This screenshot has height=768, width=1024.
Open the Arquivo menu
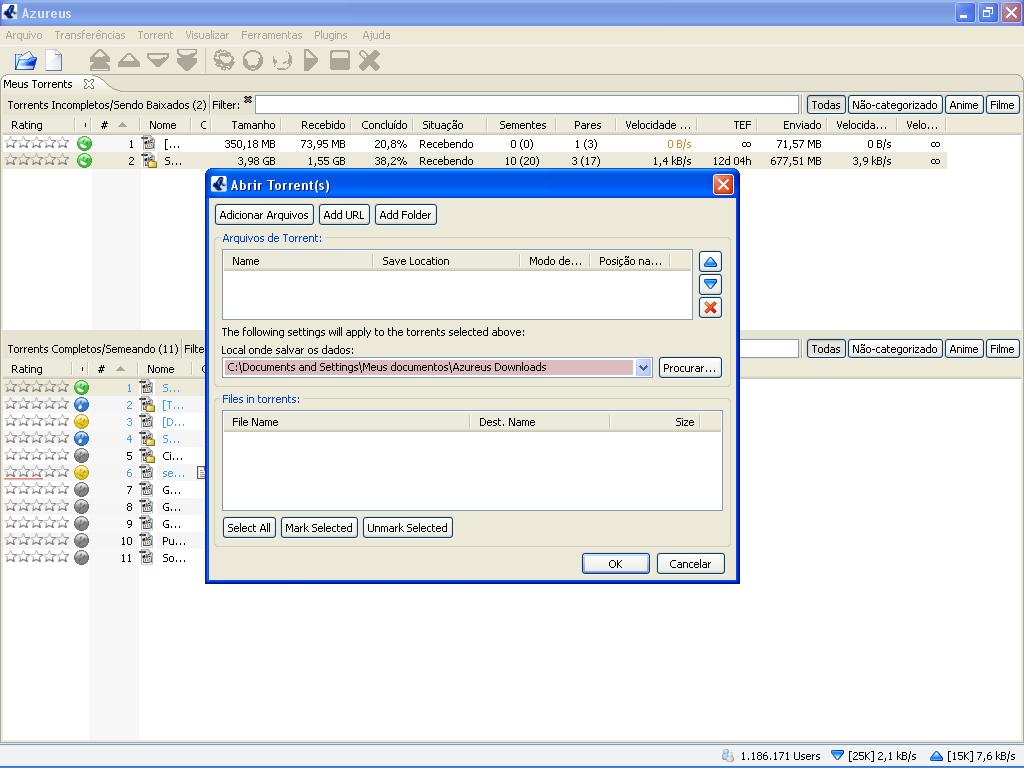[x=24, y=35]
